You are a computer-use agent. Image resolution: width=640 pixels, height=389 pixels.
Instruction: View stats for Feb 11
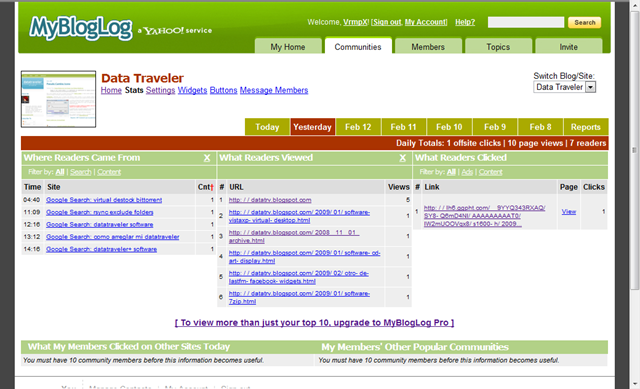coord(404,127)
